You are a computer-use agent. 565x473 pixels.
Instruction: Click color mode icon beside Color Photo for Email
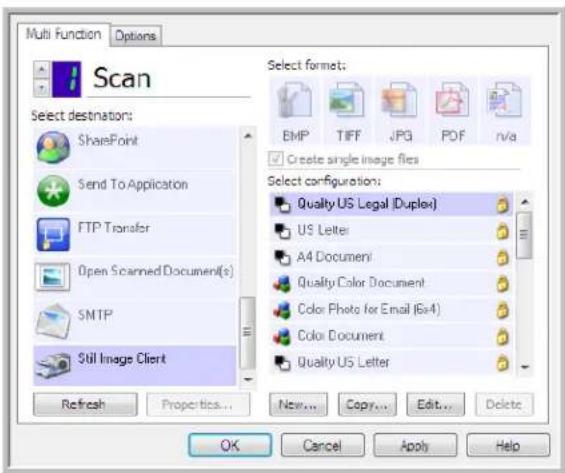pyautogui.click(x=282, y=310)
